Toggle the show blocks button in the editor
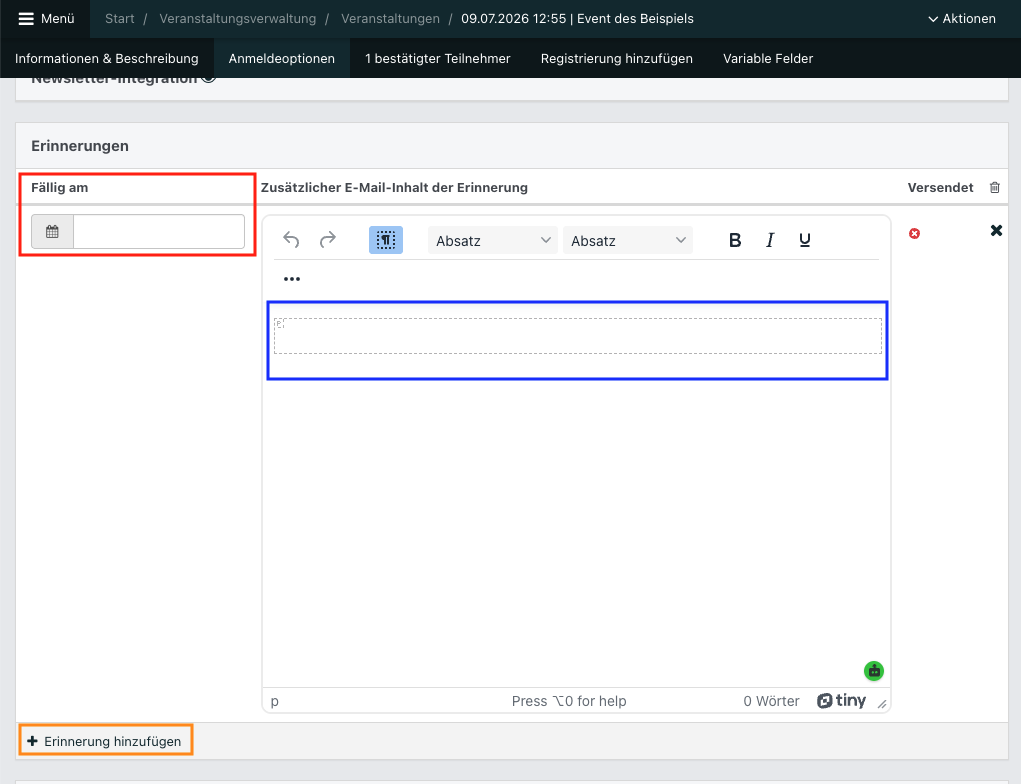The height and width of the screenshot is (784, 1021). 386,240
